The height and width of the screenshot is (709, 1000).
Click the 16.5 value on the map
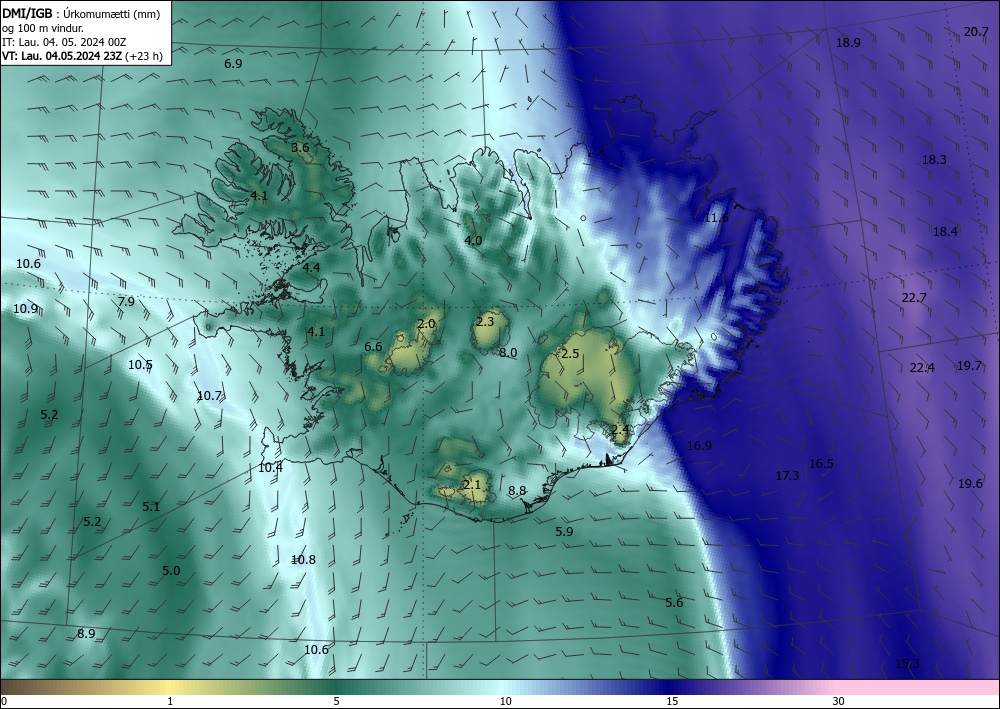tap(821, 464)
